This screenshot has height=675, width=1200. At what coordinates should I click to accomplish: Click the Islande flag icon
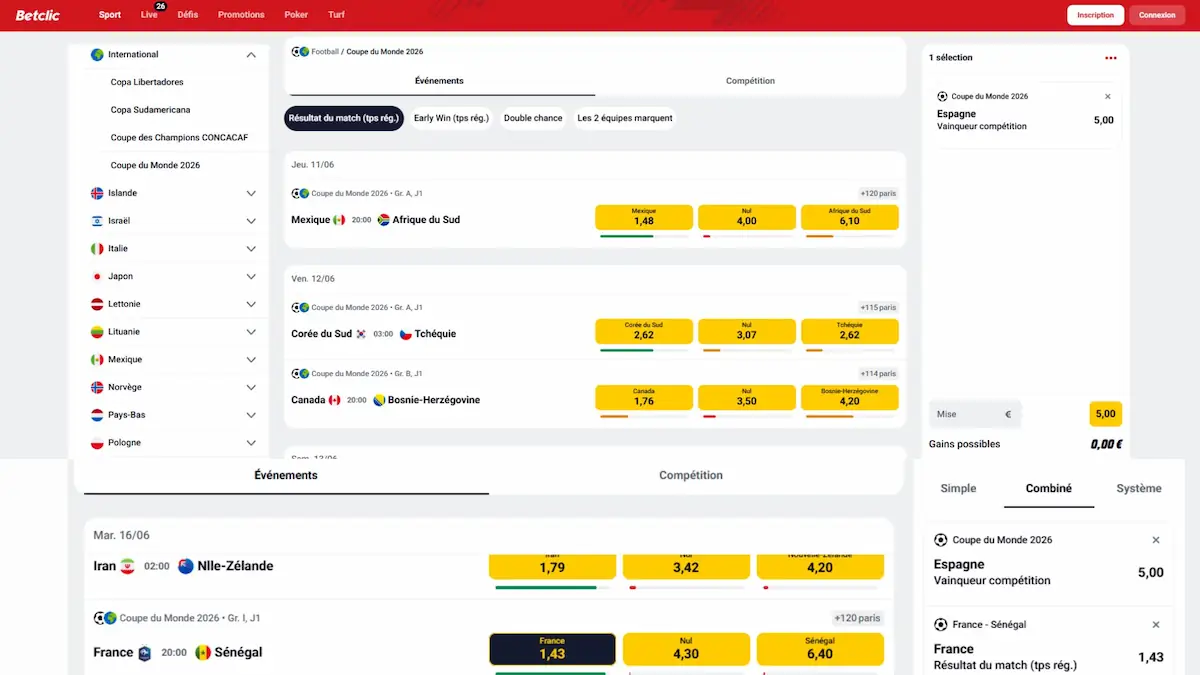(97, 193)
